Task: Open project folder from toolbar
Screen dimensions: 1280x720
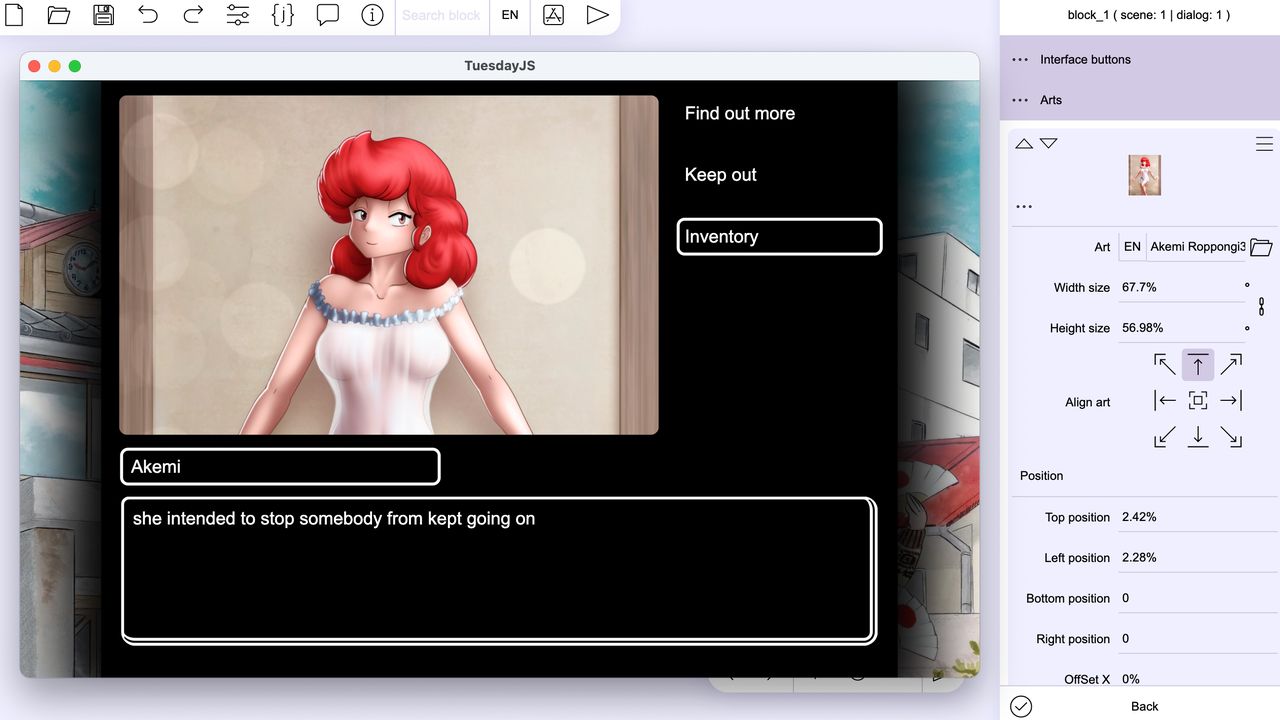Action: click(59, 15)
